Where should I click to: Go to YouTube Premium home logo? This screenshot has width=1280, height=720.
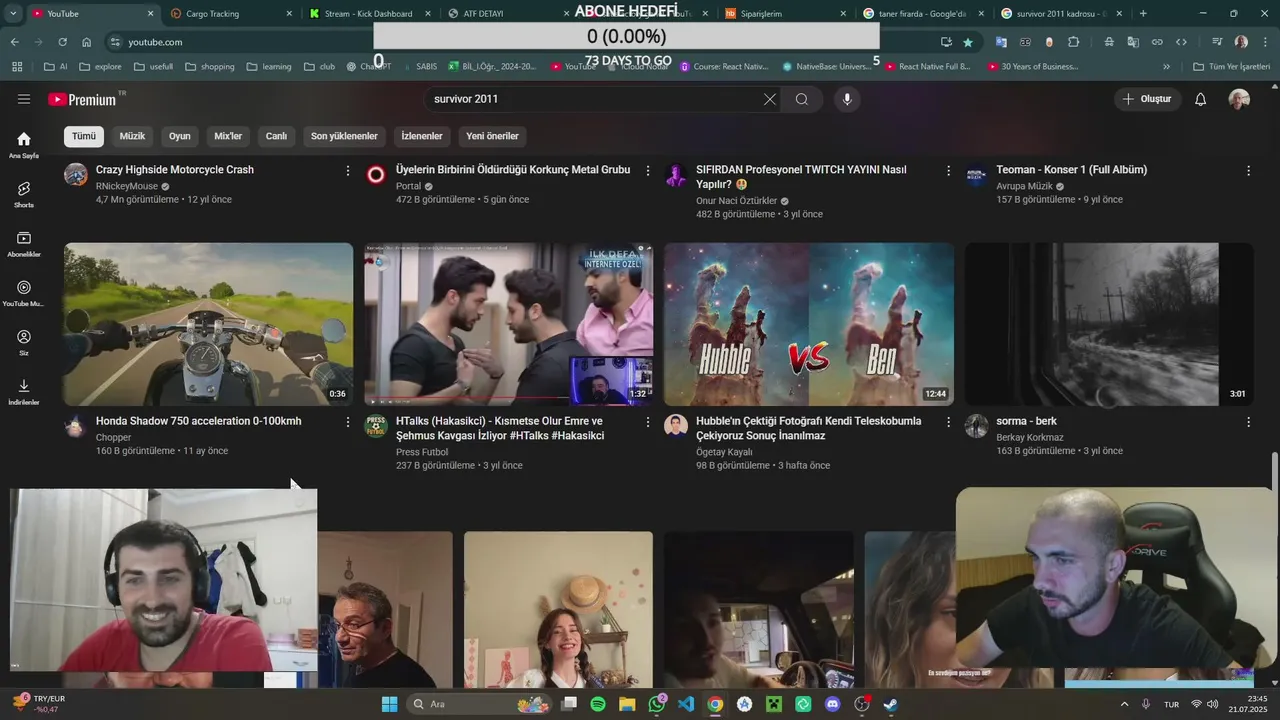(x=82, y=99)
